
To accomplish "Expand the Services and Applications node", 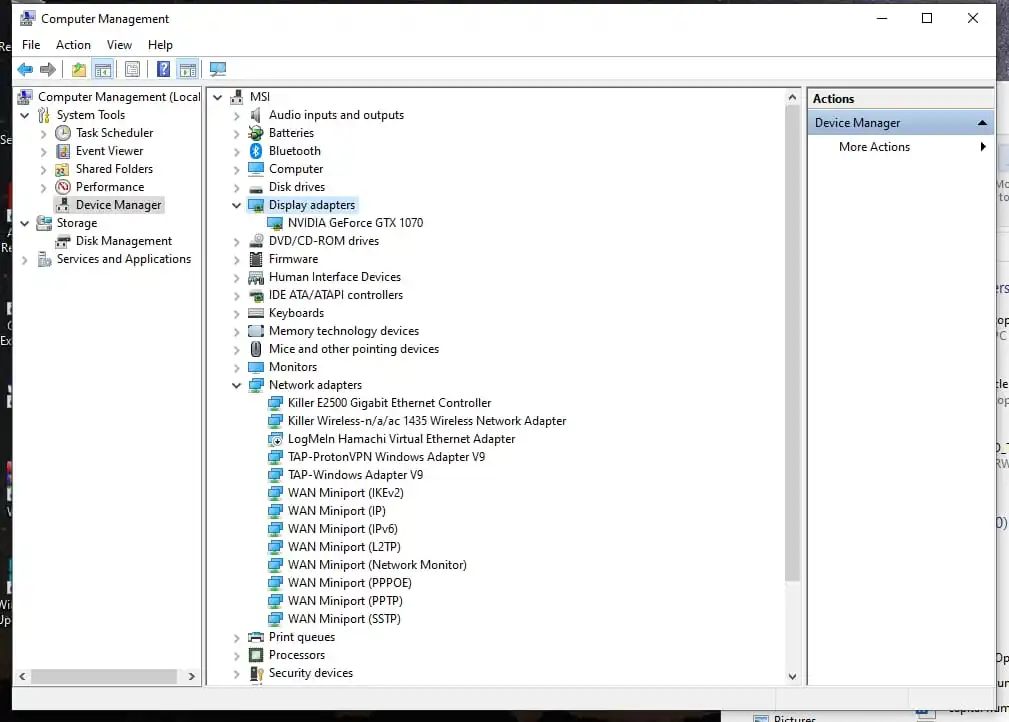I will tap(24, 260).
